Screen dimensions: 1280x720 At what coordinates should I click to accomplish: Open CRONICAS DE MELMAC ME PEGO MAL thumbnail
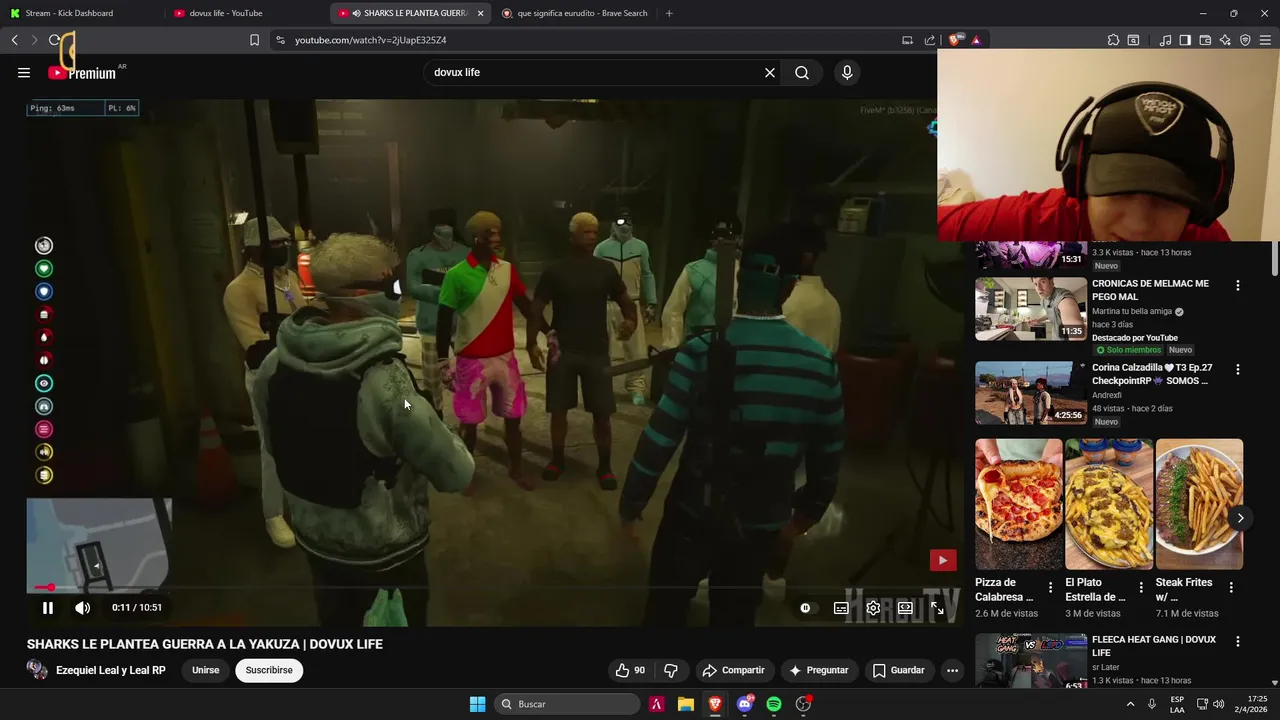1031,309
